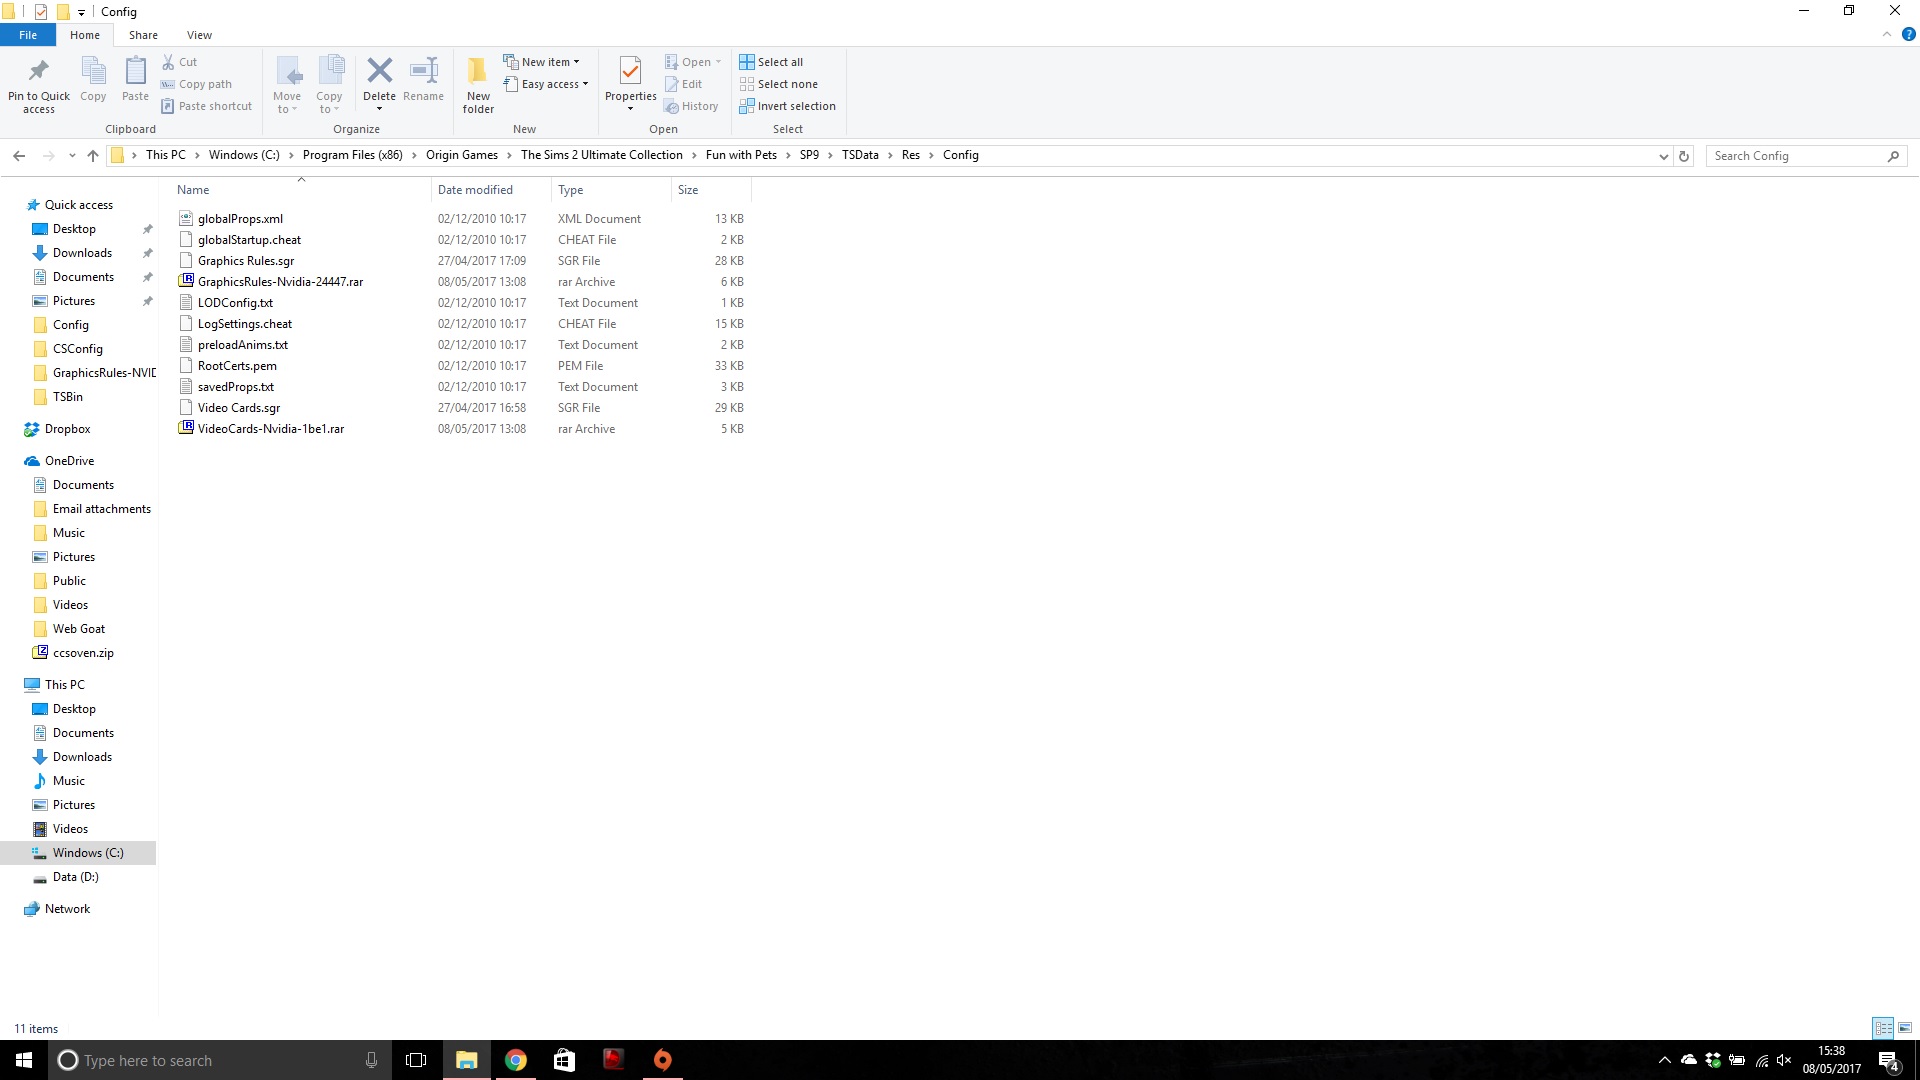Click the TSData breadcrumb in the address bar
1920x1080 pixels.
pyautogui.click(x=860, y=155)
